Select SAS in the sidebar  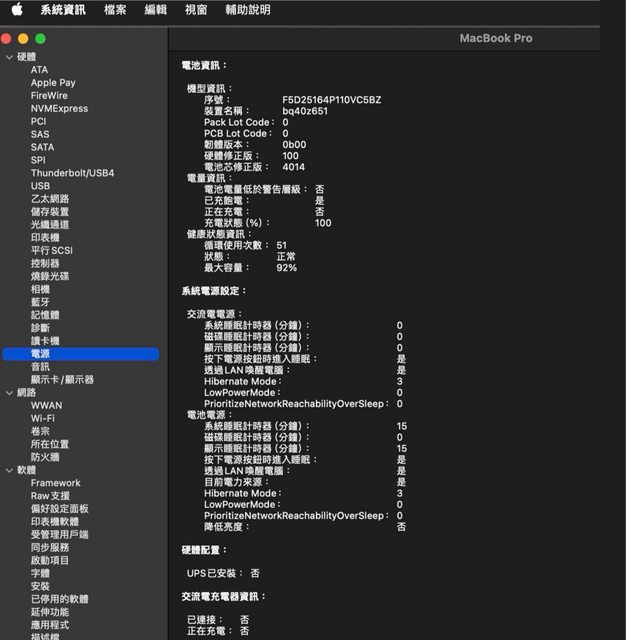click(x=40, y=134)
